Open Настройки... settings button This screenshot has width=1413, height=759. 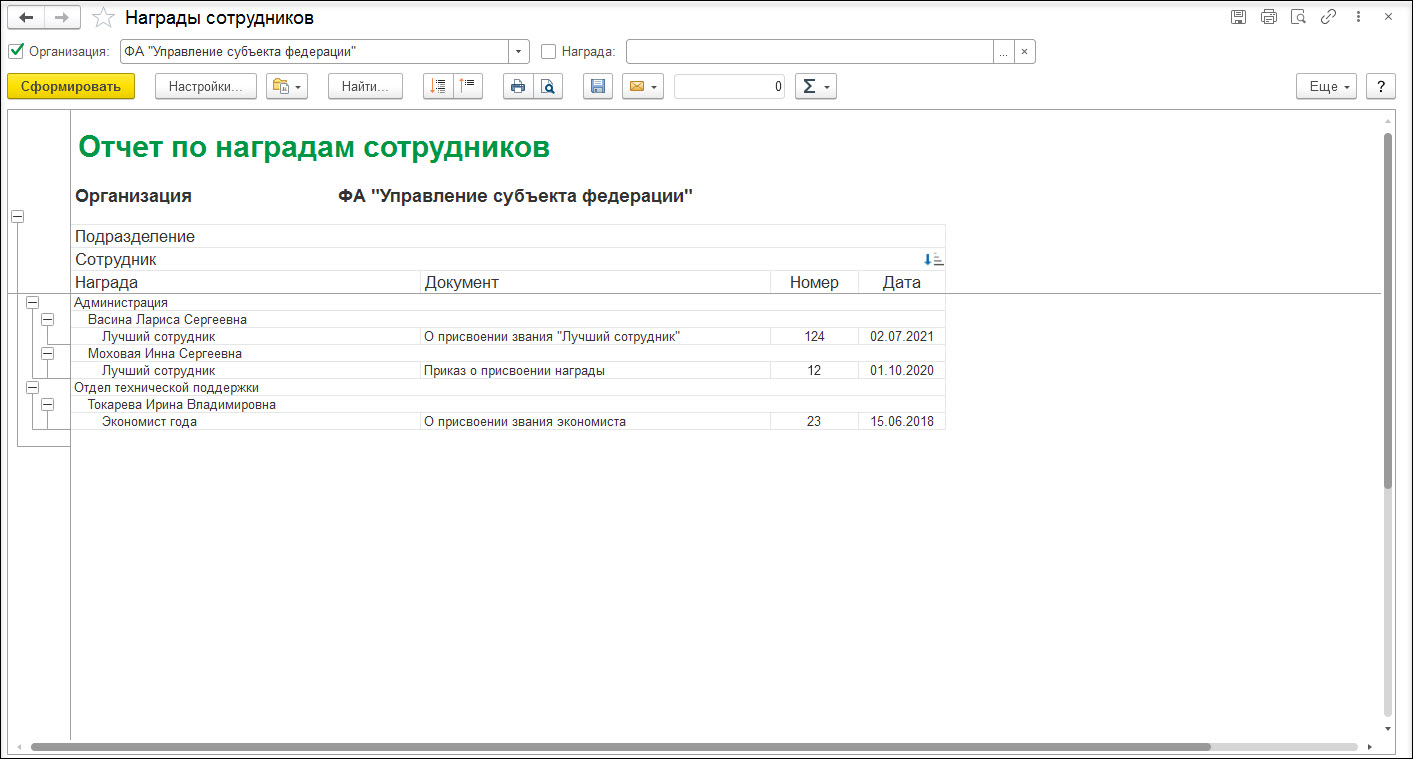click(x=206, y=87)
